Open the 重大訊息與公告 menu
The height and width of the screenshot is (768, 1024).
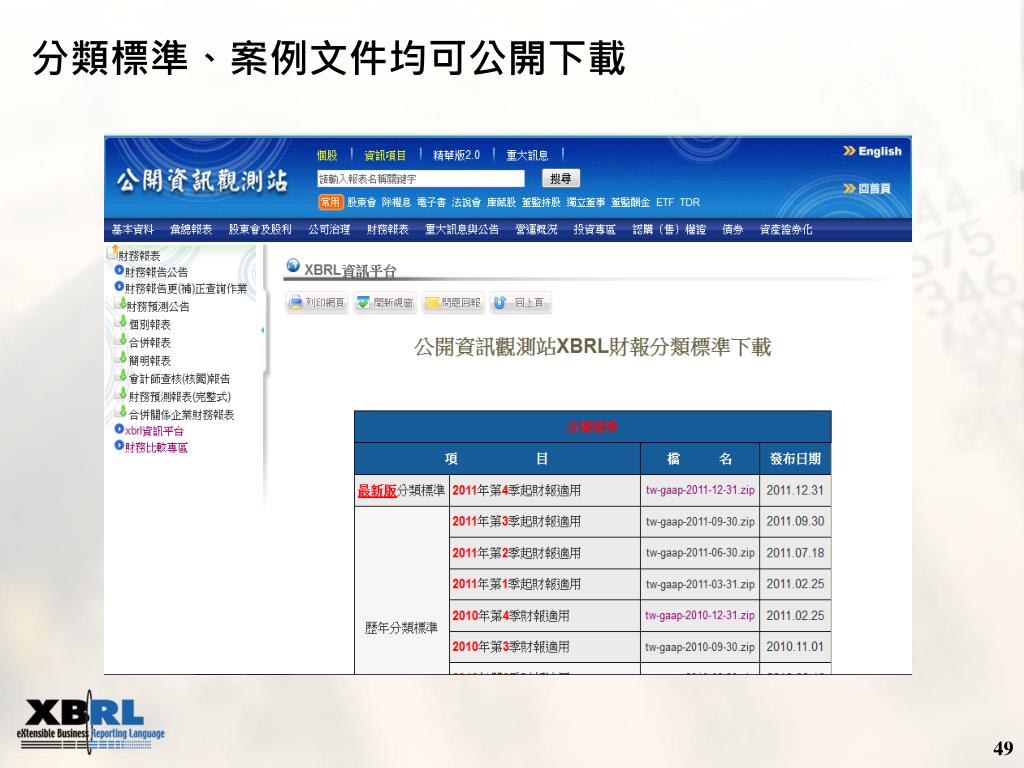coord(462,229)
